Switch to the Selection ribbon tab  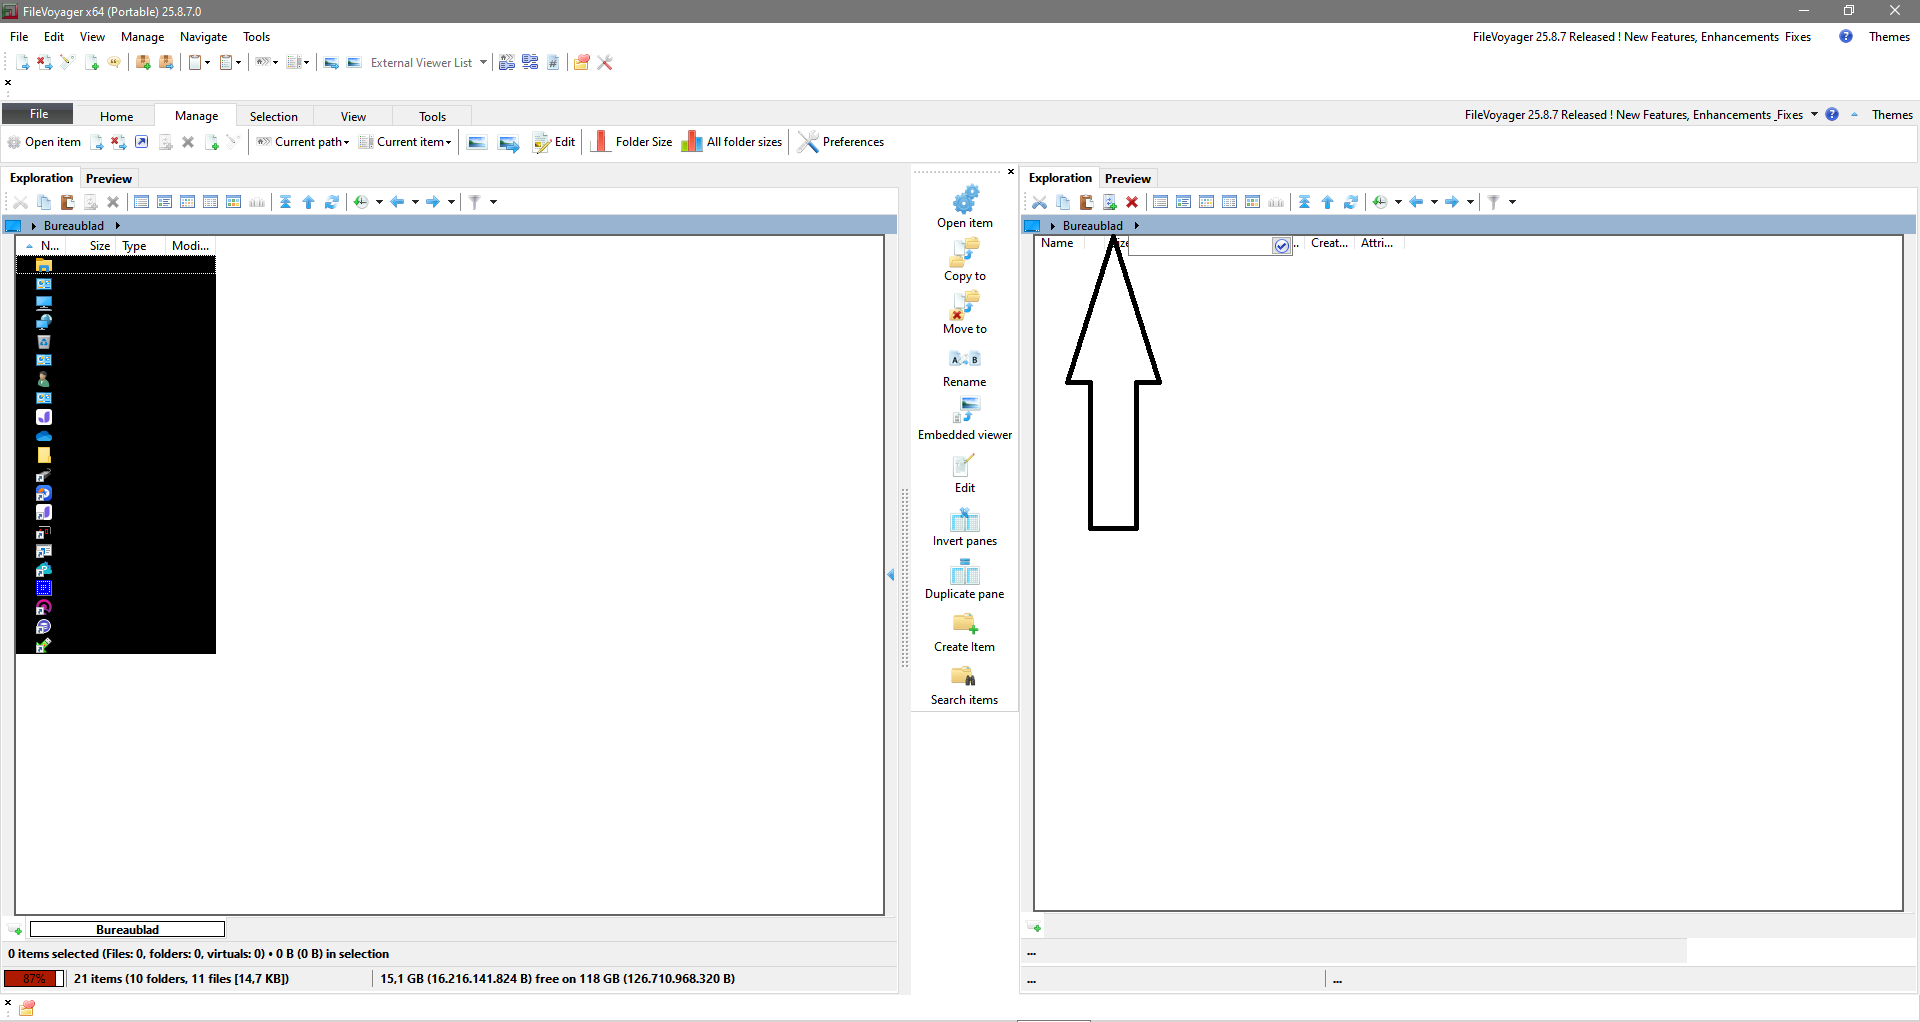(x=273, y=116)
